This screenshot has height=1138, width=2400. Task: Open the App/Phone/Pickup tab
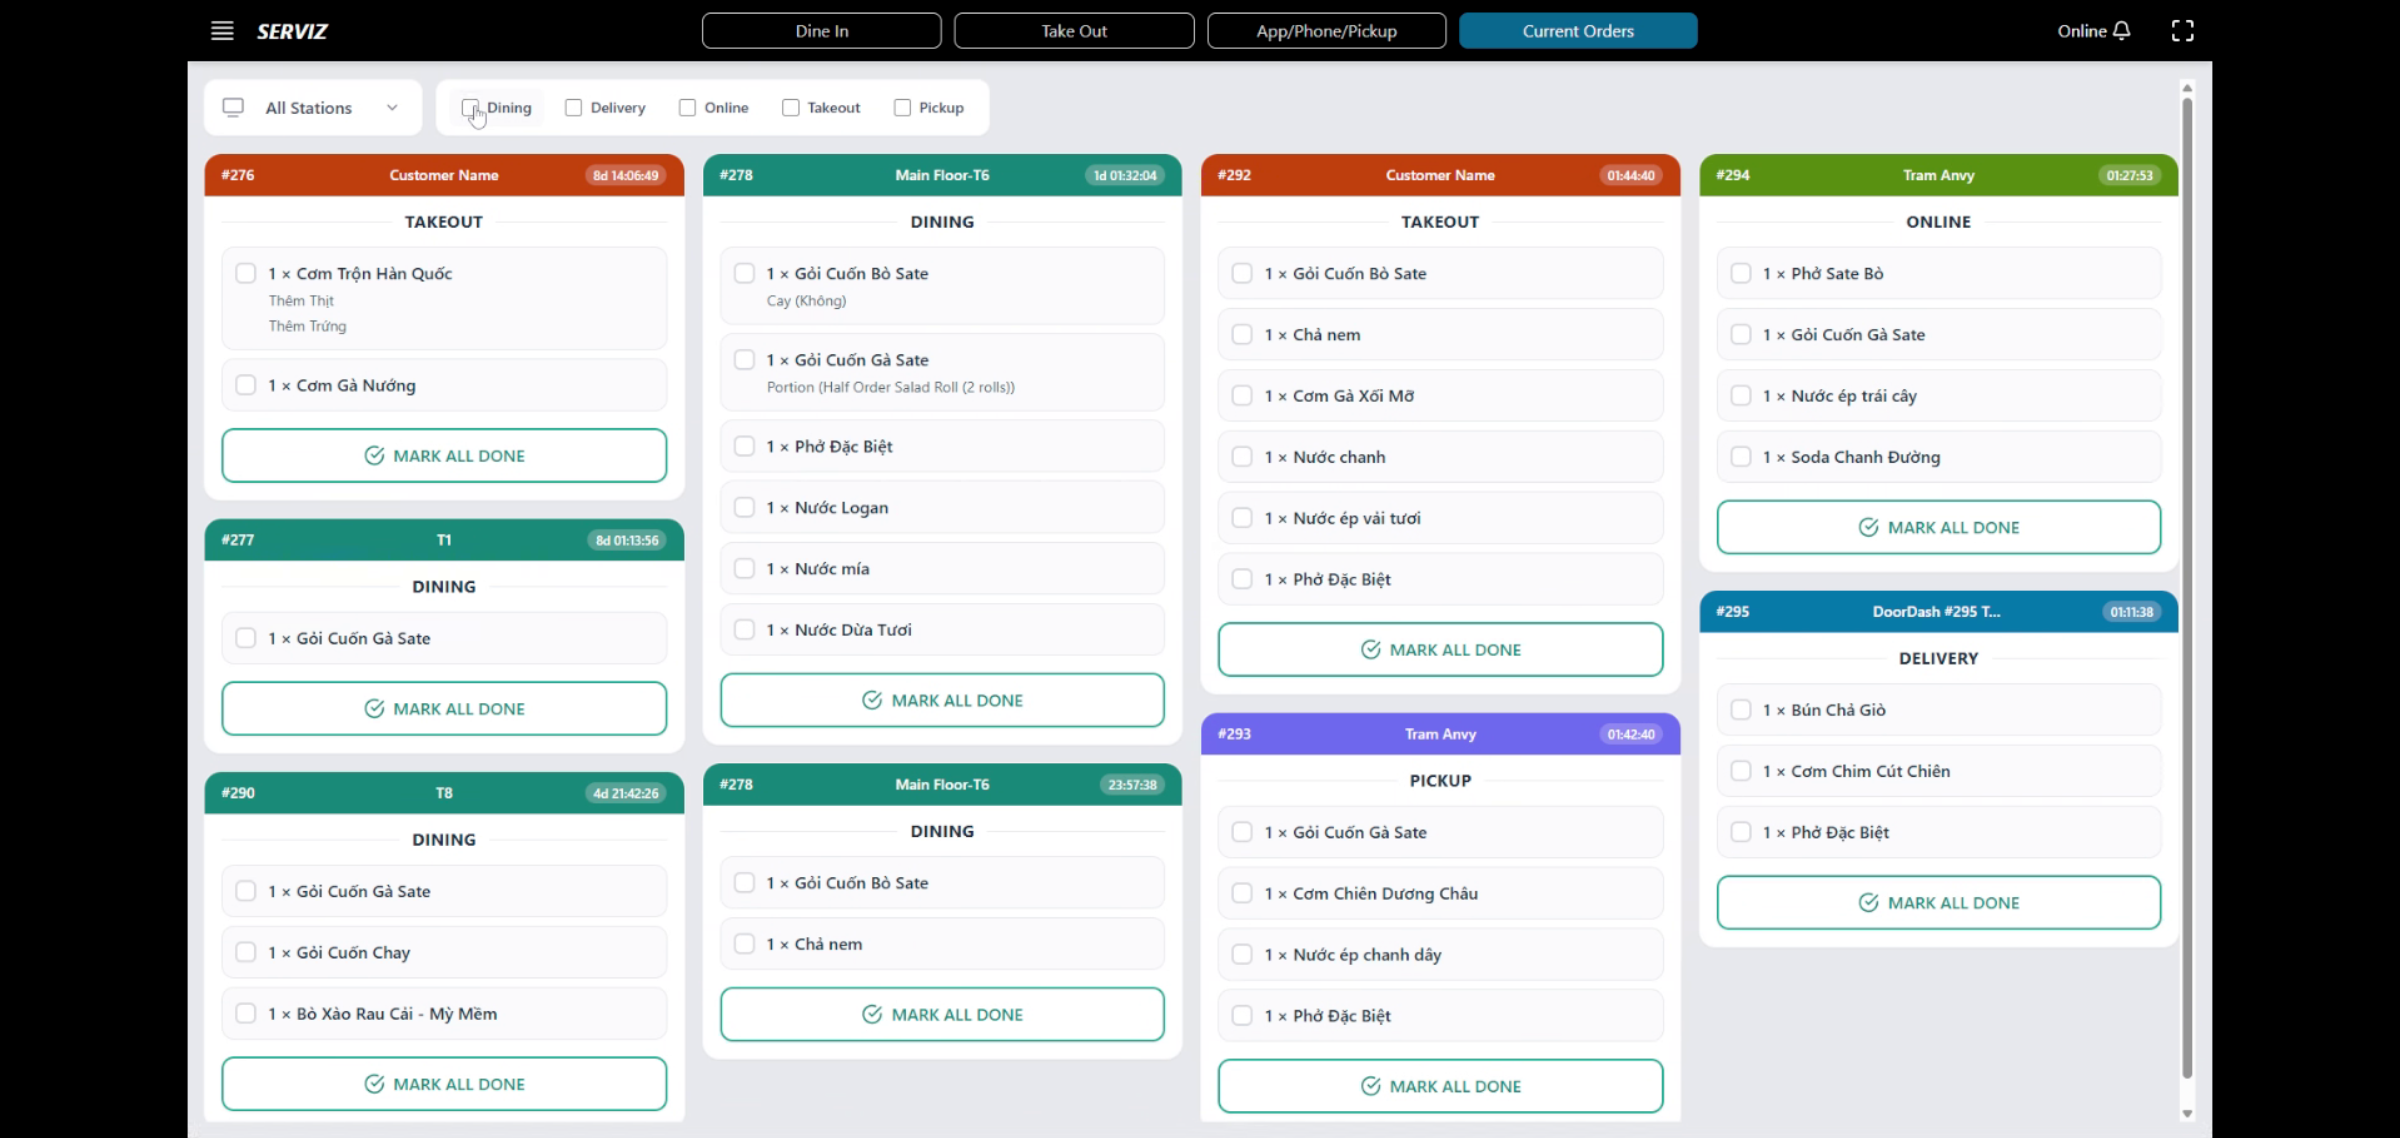[1326, 31]
